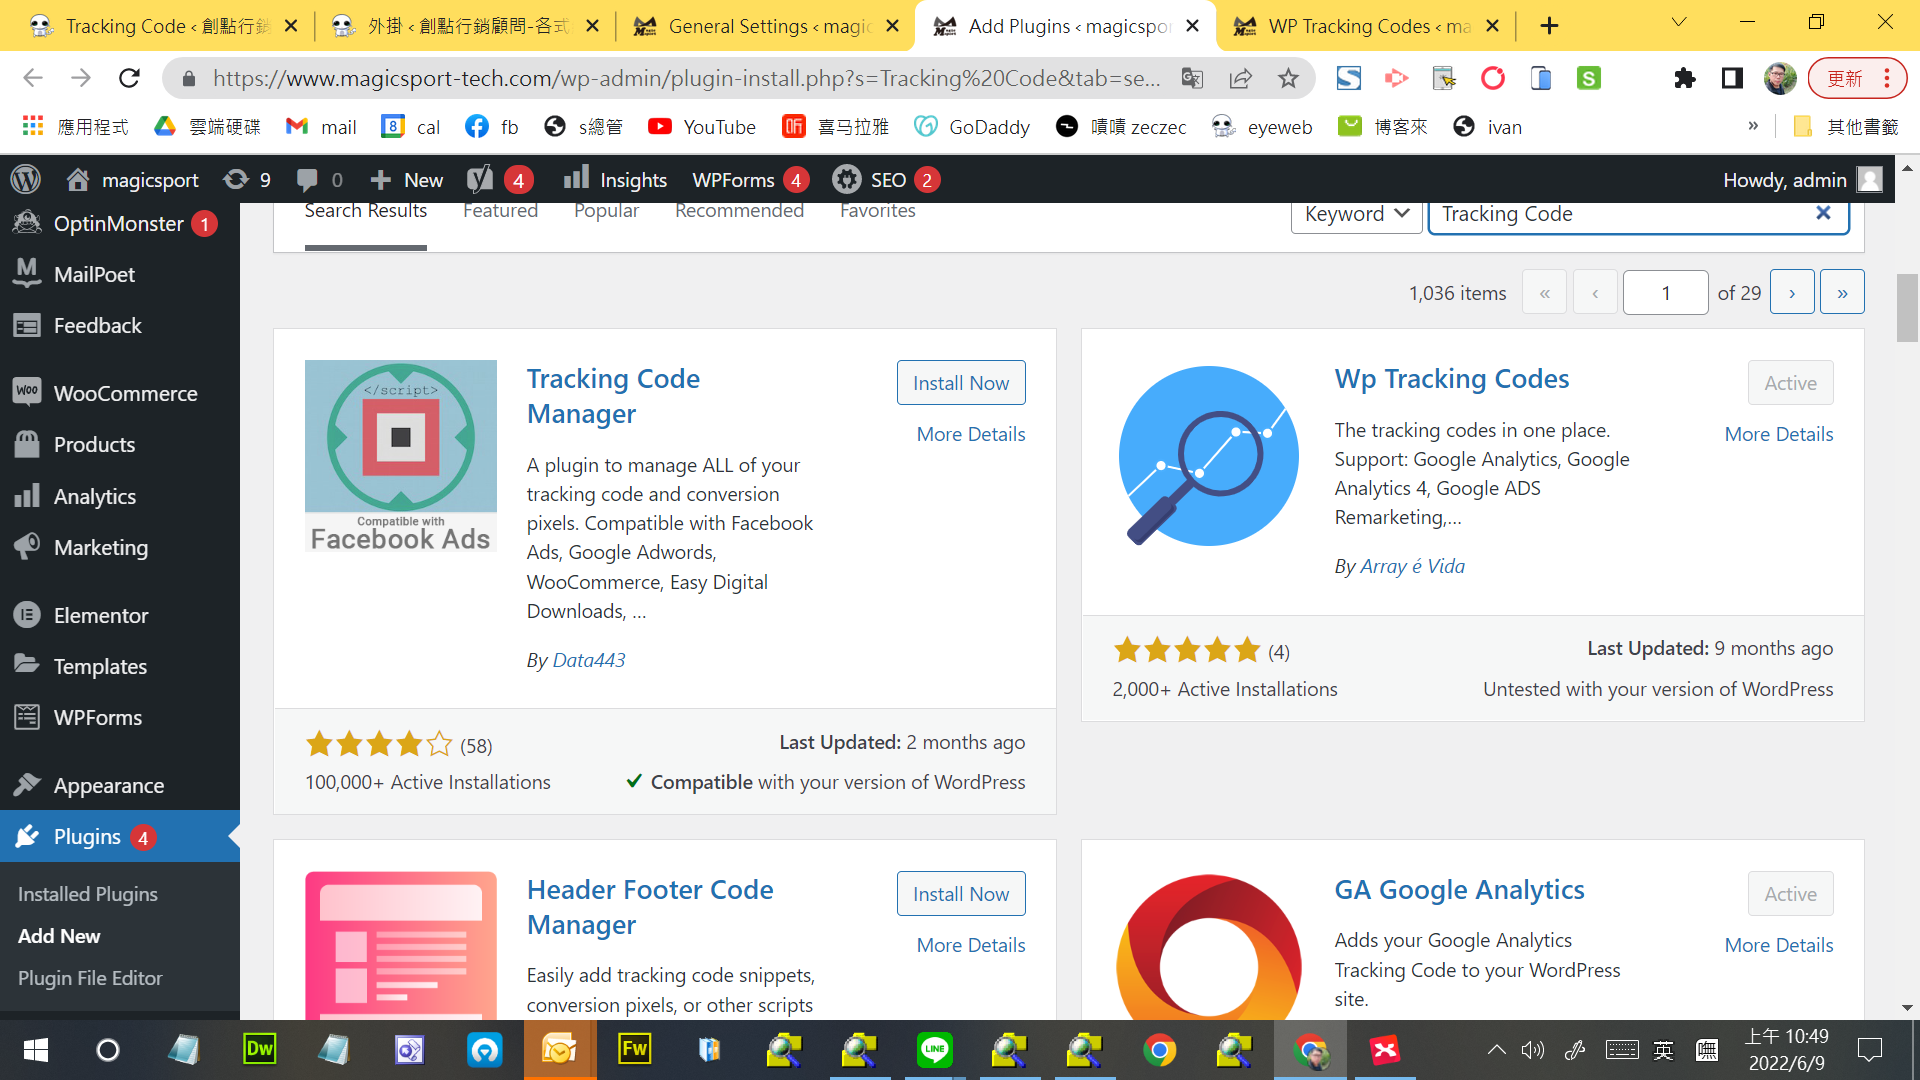Open GA Google Analytics plugin title
The image size is (1920, 1080).
point(1459,890)
